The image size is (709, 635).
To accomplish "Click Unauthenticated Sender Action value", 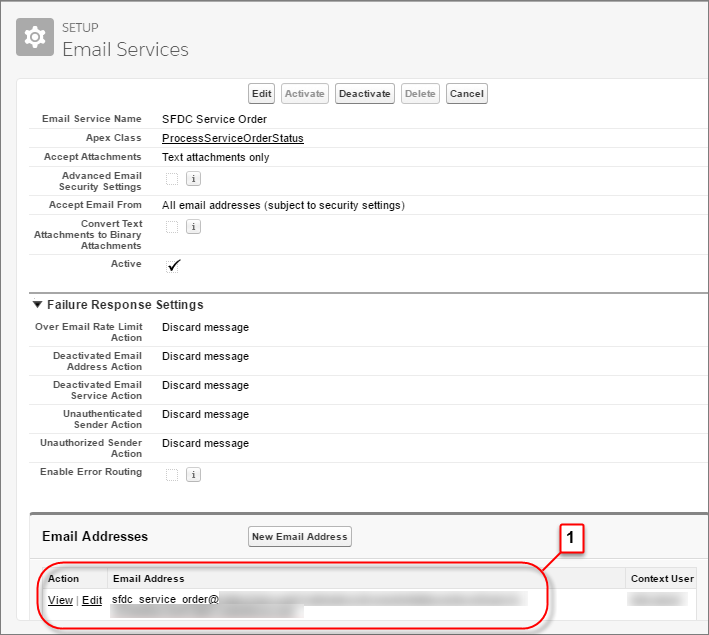I will click(205, 414).
